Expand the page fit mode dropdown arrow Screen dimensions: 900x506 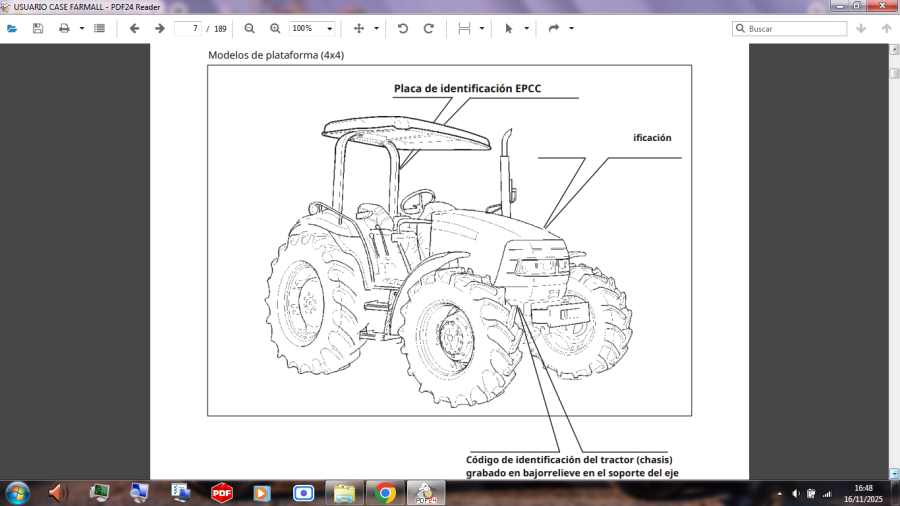point(376,29)
